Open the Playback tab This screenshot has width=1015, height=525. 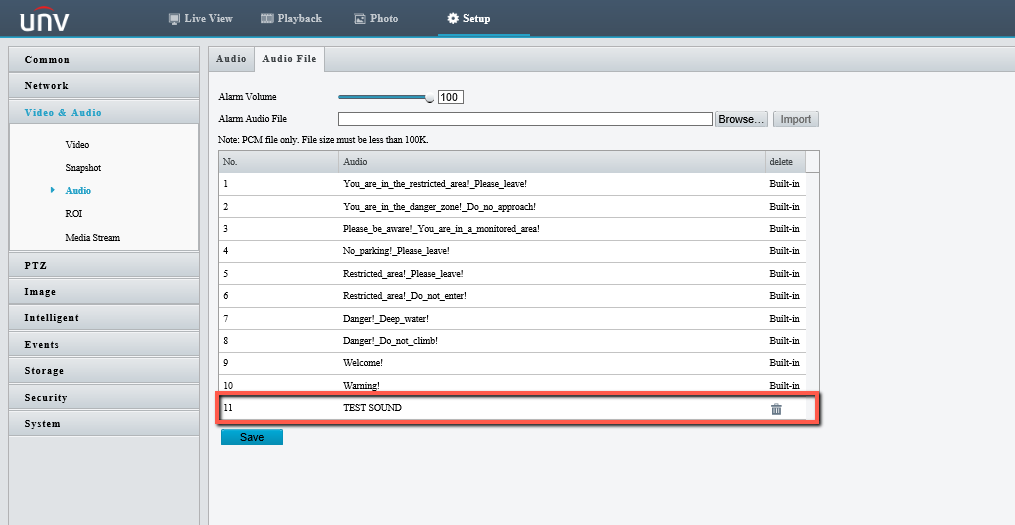(291, 18)
